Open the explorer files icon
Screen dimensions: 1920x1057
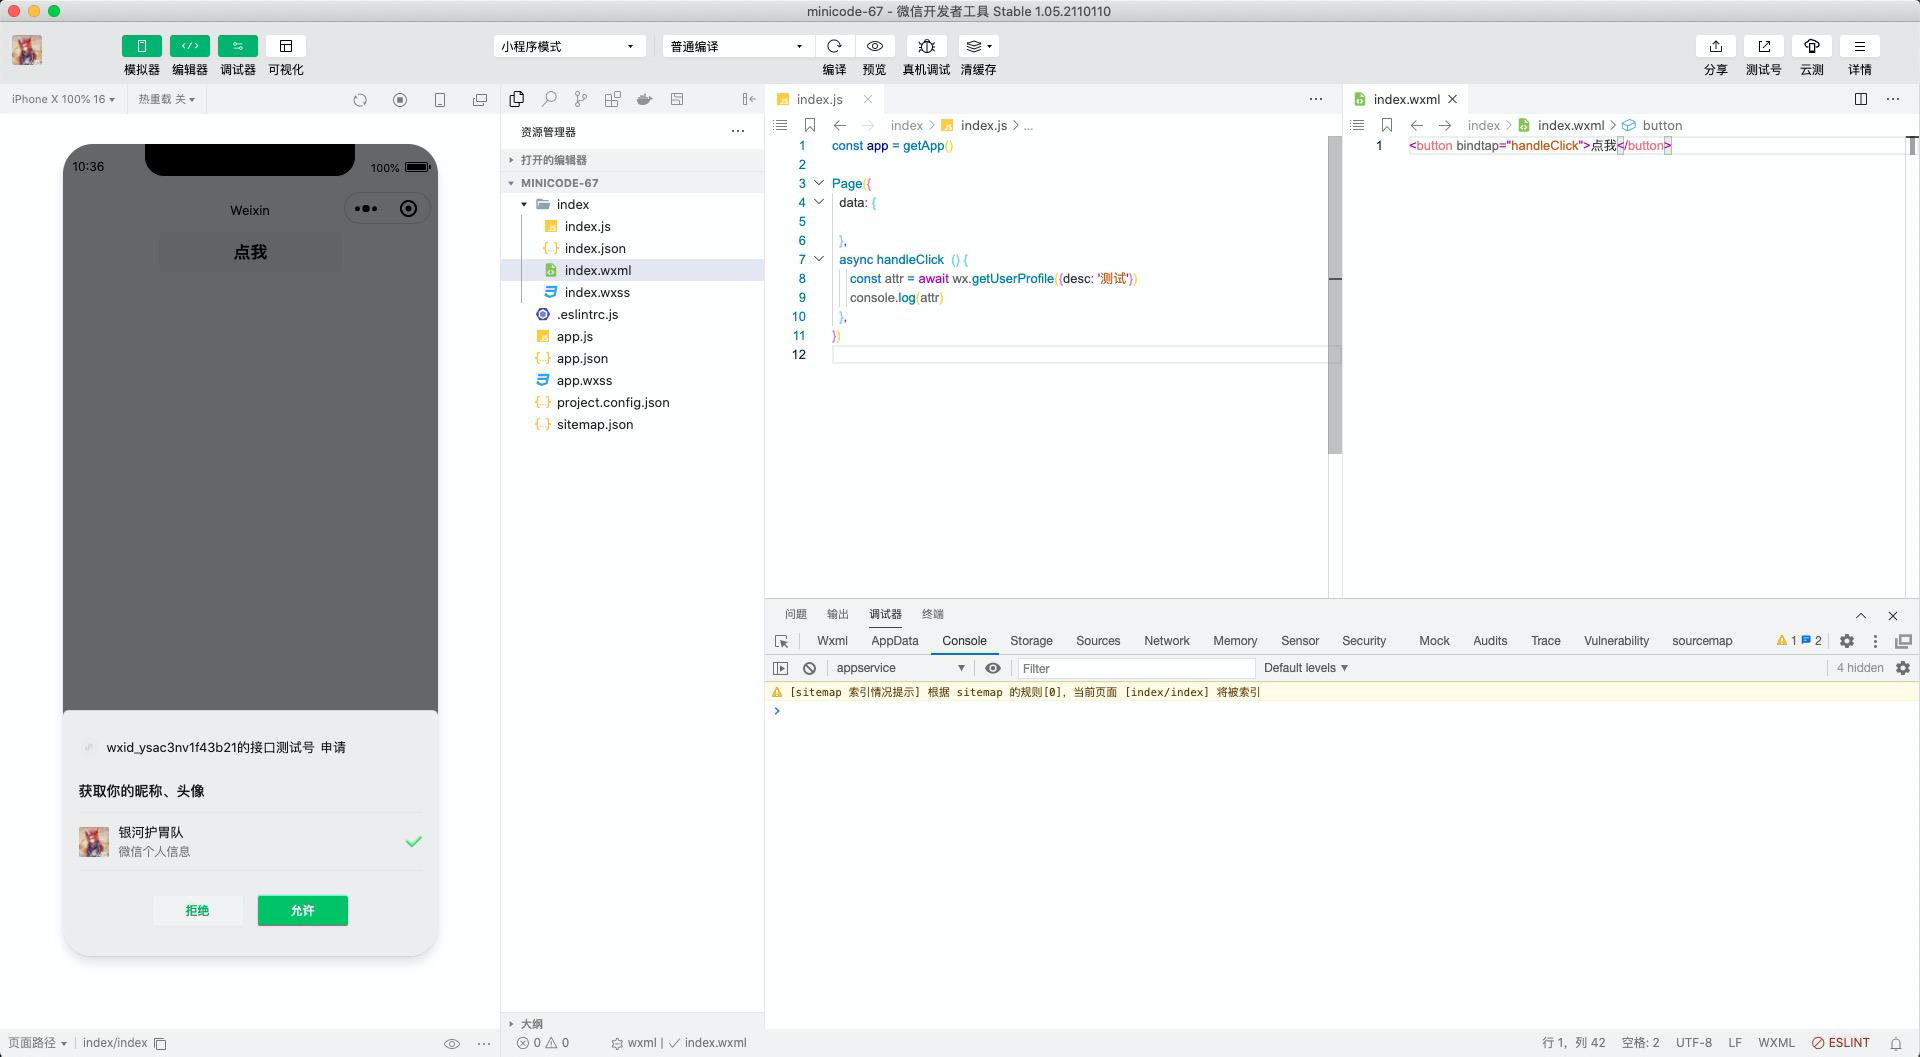517,99
